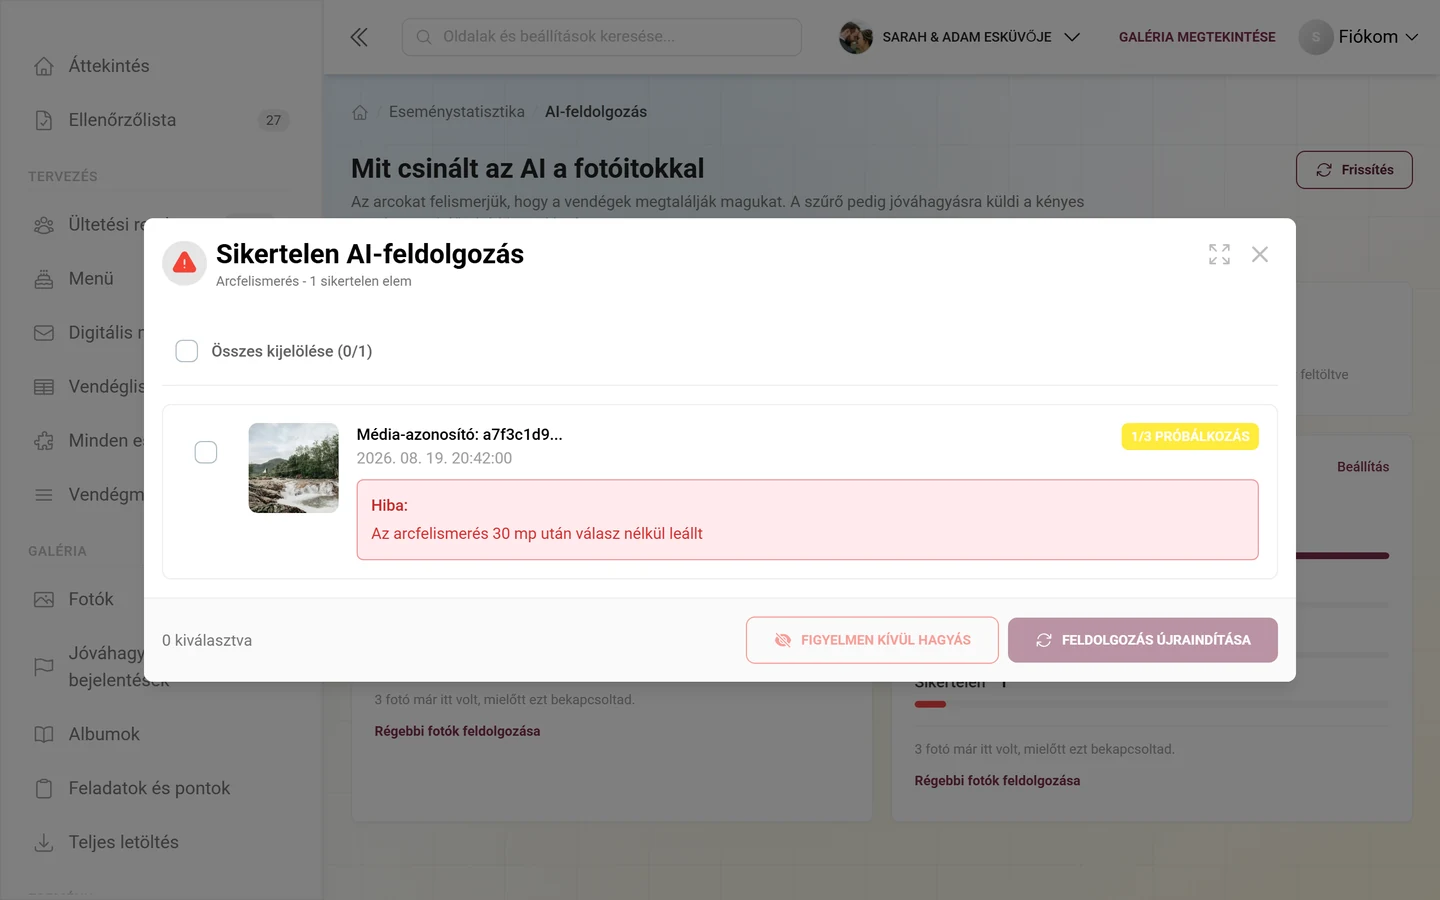Screen dimensions: 1440x900
Task: Open the Galéria megtekintése link
Action: tap(1197, 37)
